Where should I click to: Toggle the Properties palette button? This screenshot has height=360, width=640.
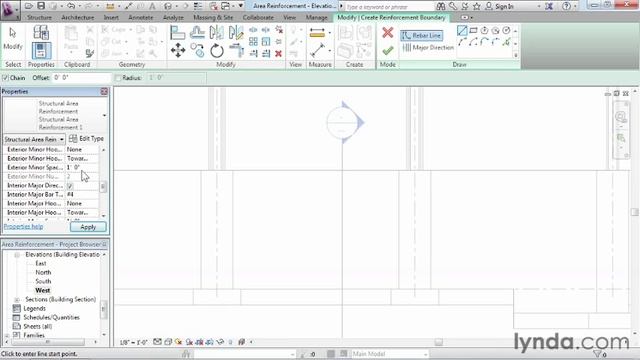41,51
